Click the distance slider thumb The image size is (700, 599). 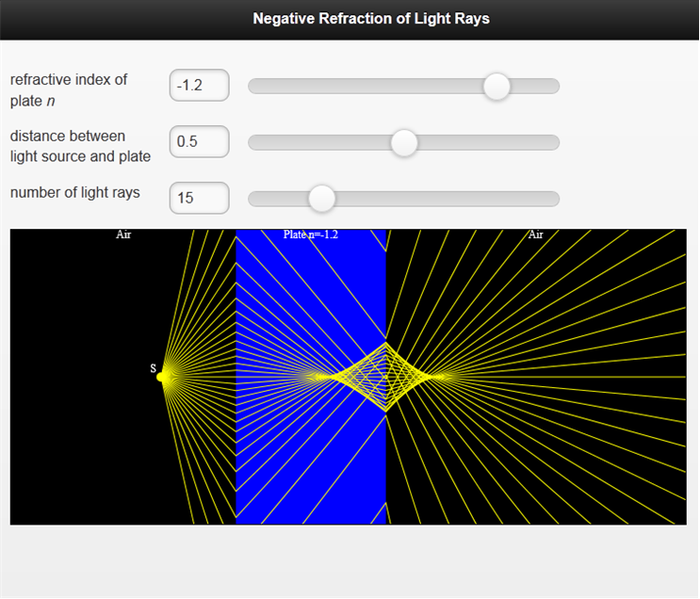(404, 142)
